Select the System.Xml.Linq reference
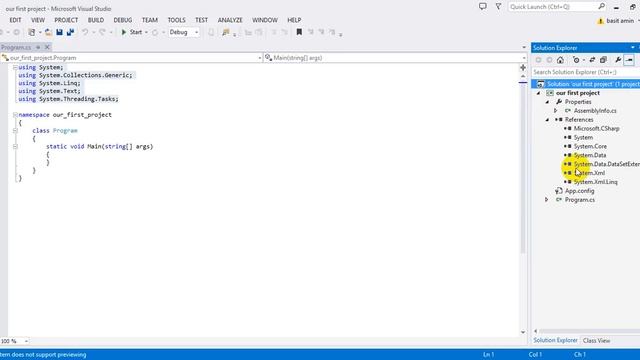This screenshot has height=360, width=640. pos(596,182)
